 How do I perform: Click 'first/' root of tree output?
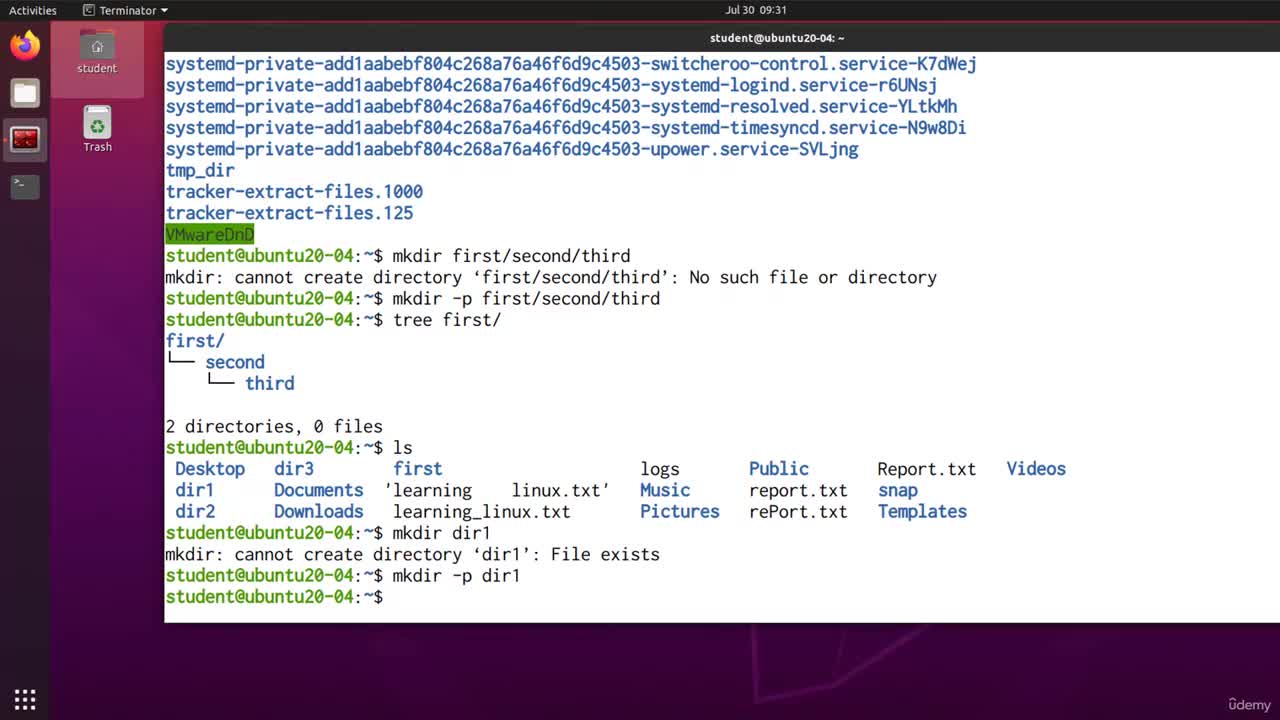195,341
